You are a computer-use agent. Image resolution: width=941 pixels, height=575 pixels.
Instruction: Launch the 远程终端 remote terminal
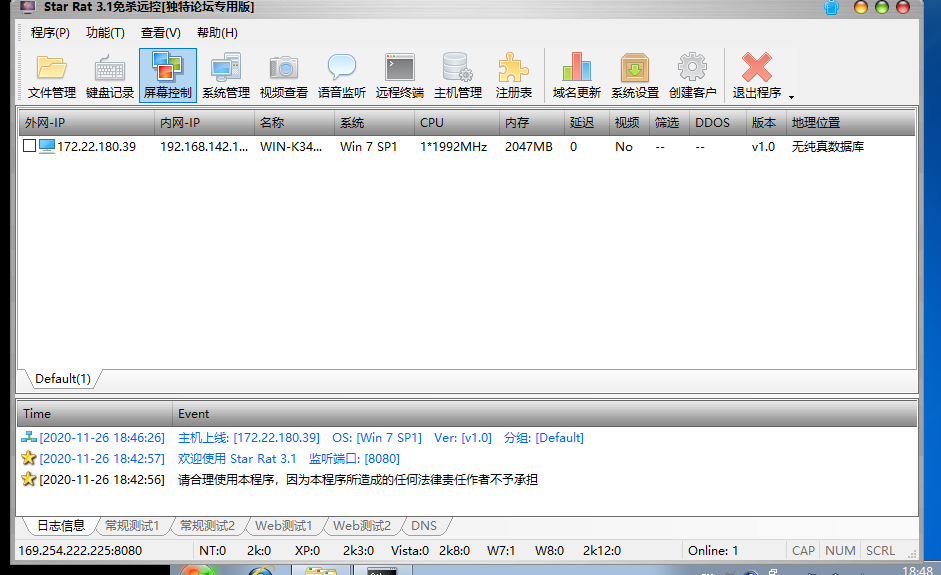click(x=400, y=76)
